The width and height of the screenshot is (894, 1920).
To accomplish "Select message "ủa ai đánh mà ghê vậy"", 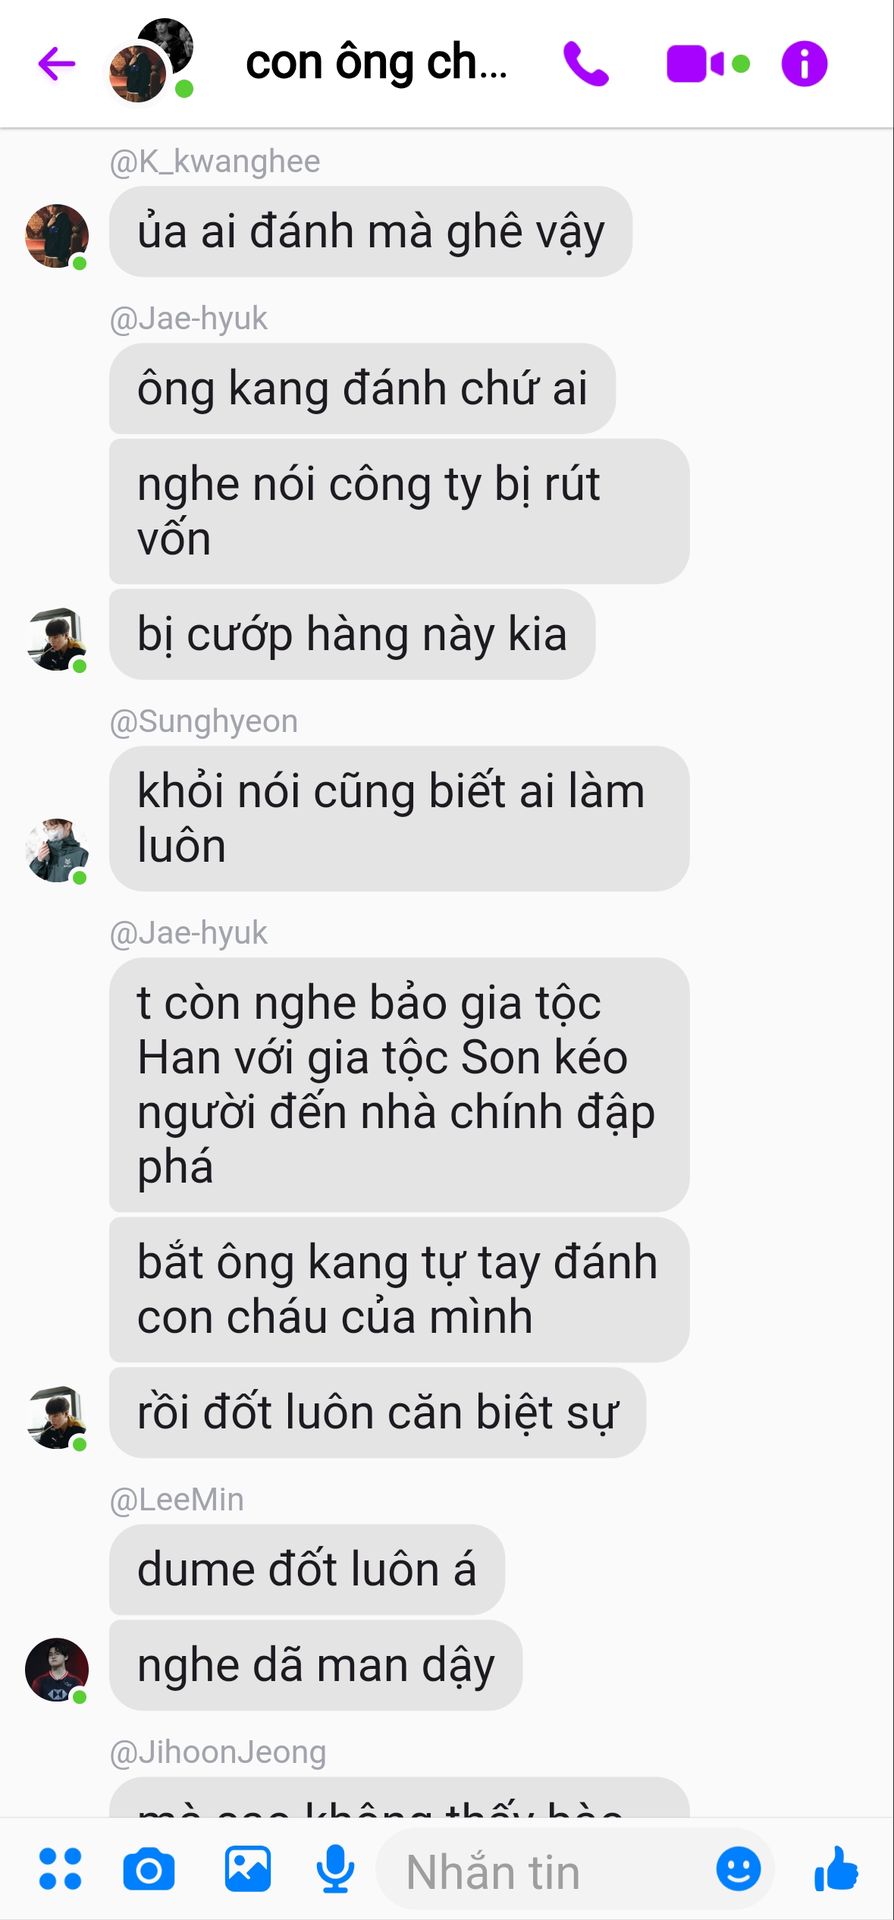I will pyautogui.click(x=371, y=231).
